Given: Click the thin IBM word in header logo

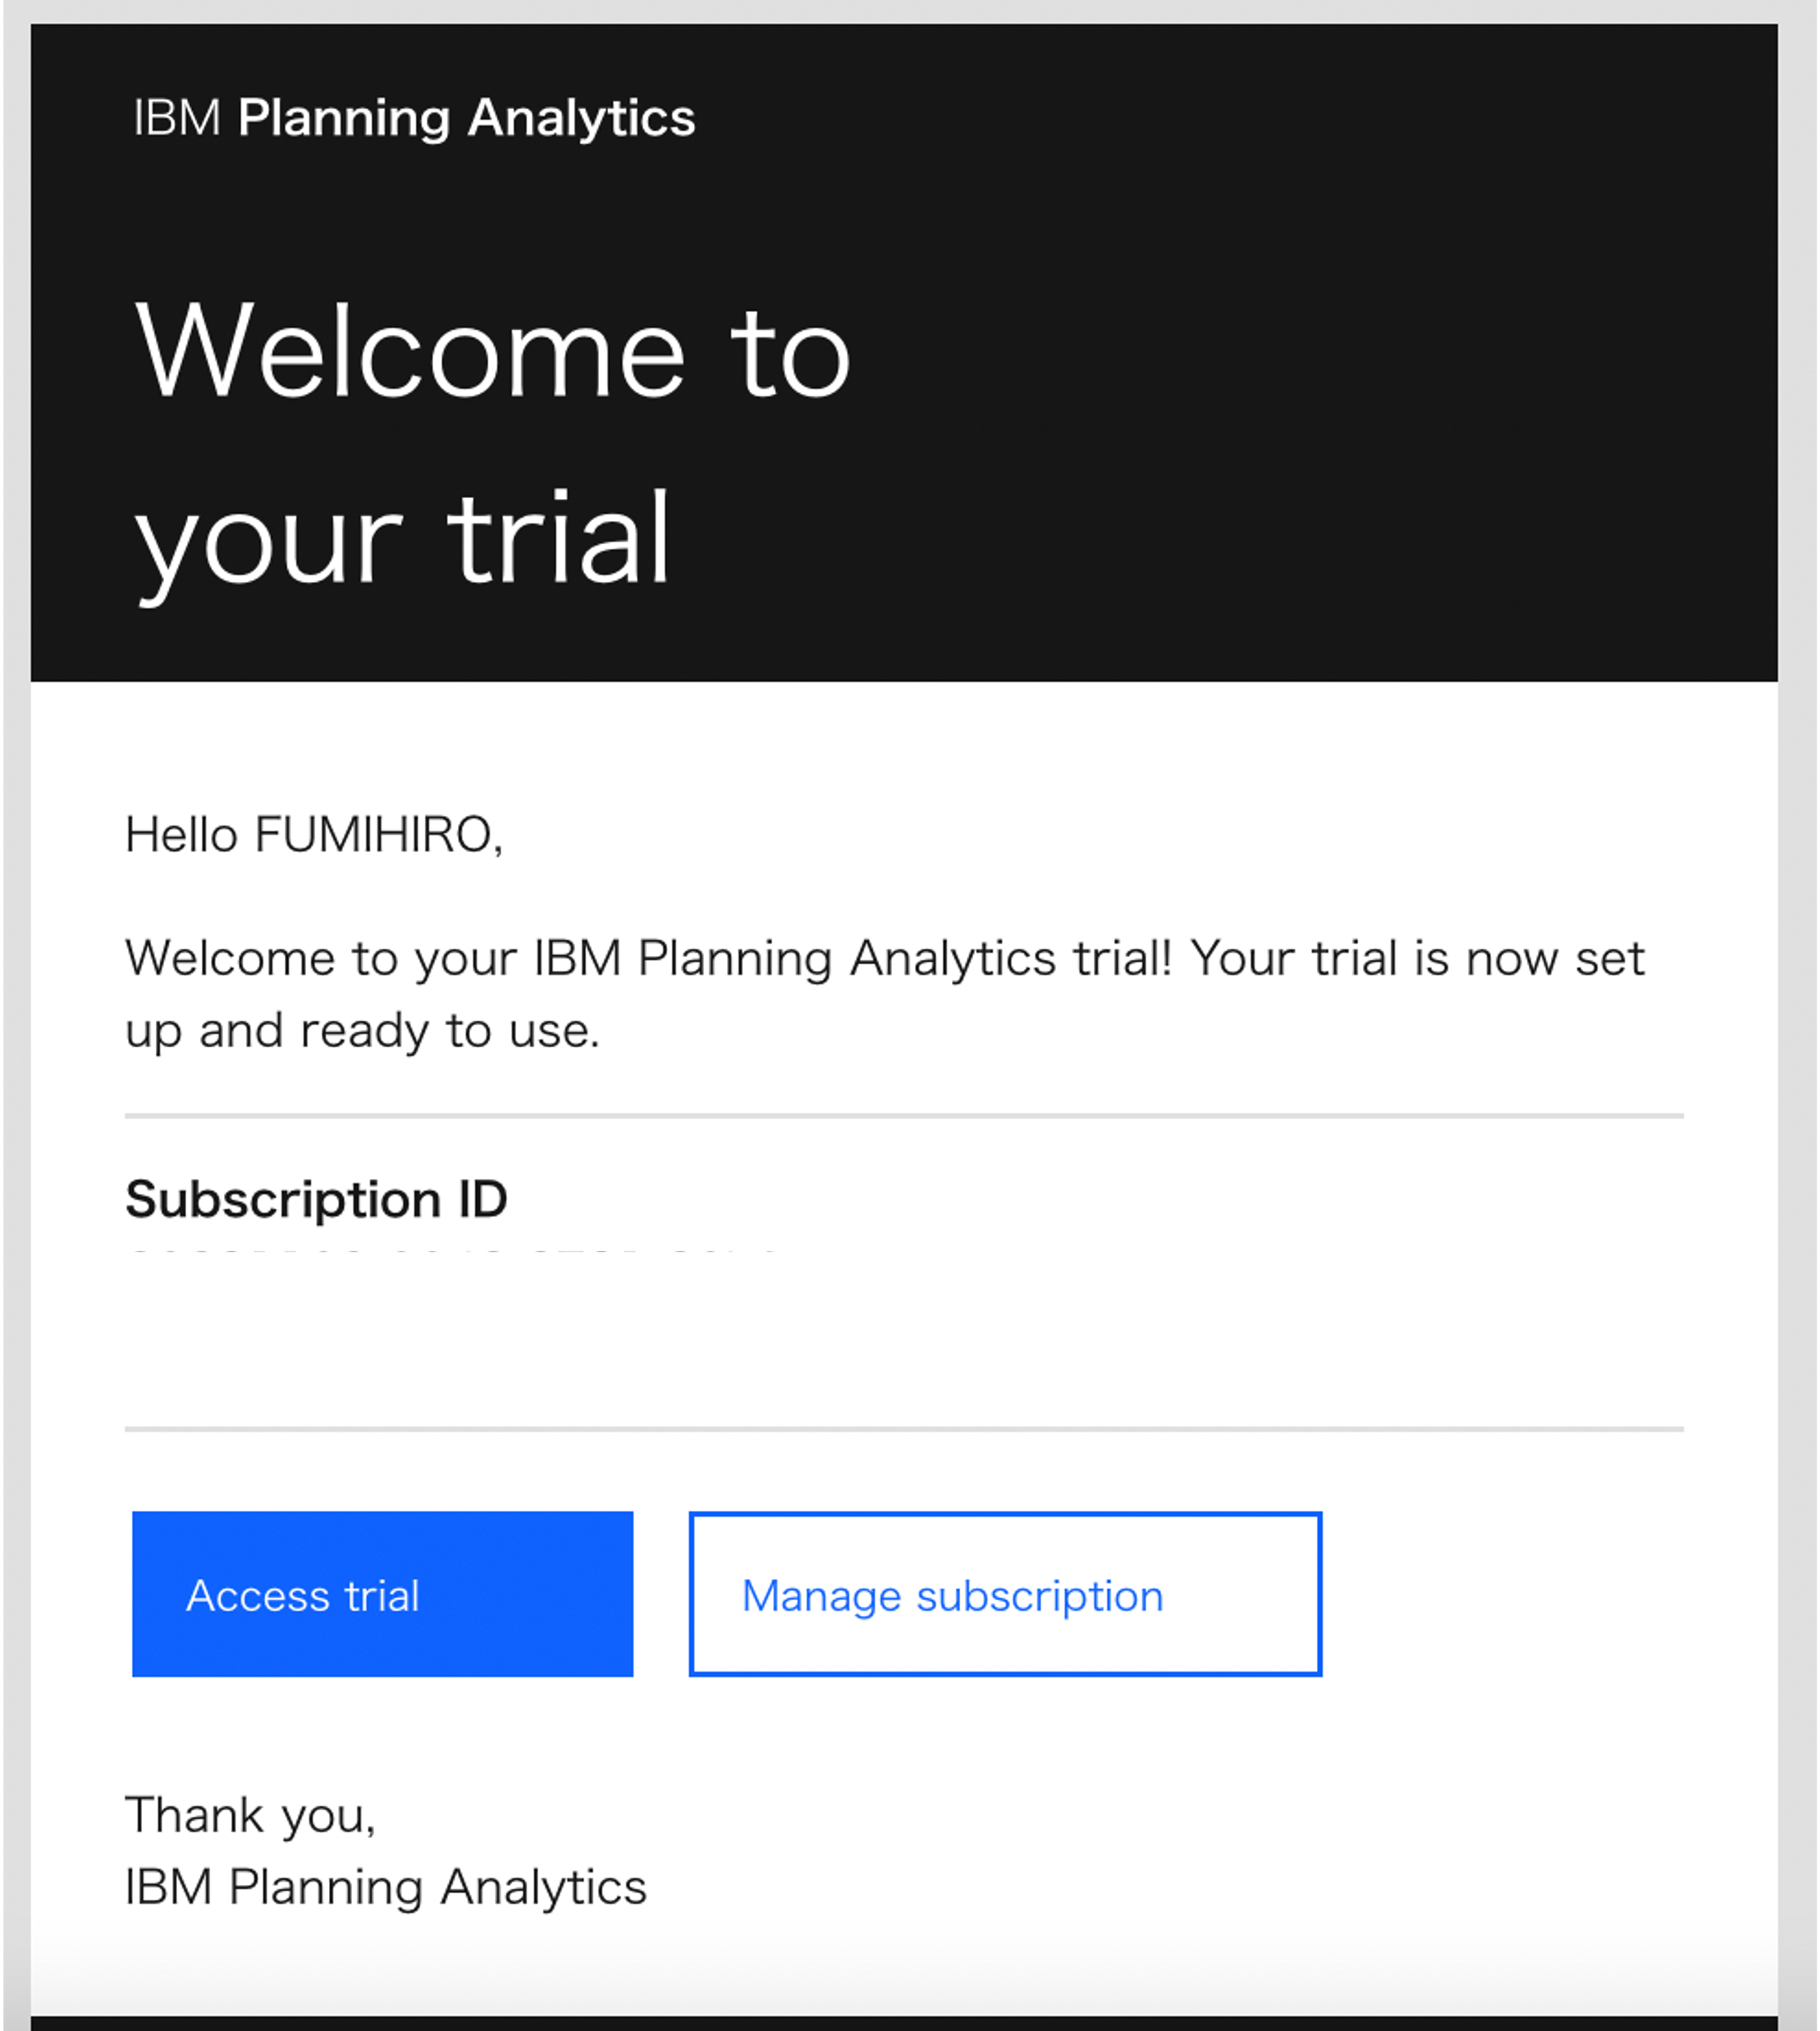Looking at the screenshot, I should [177, 118].
